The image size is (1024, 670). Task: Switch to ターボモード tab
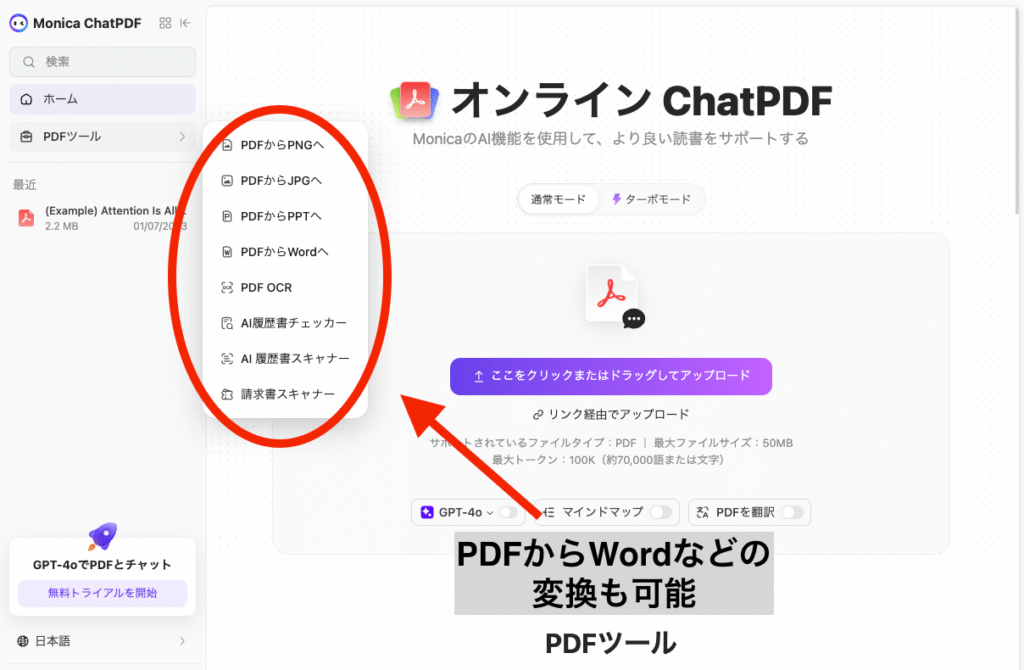[651, 200]
